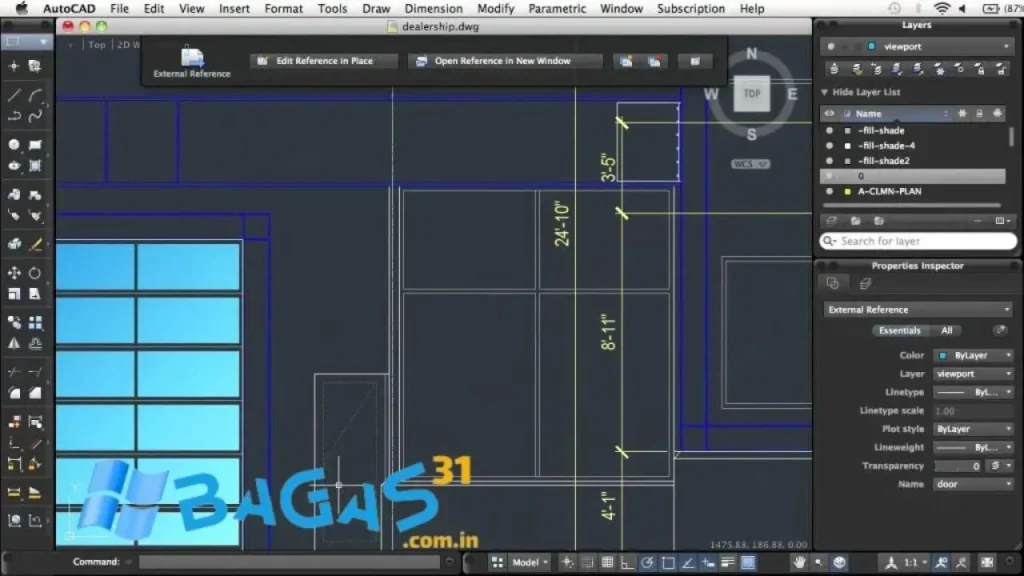Open the Plot style ByLayer dropdown

coord(973,429)
